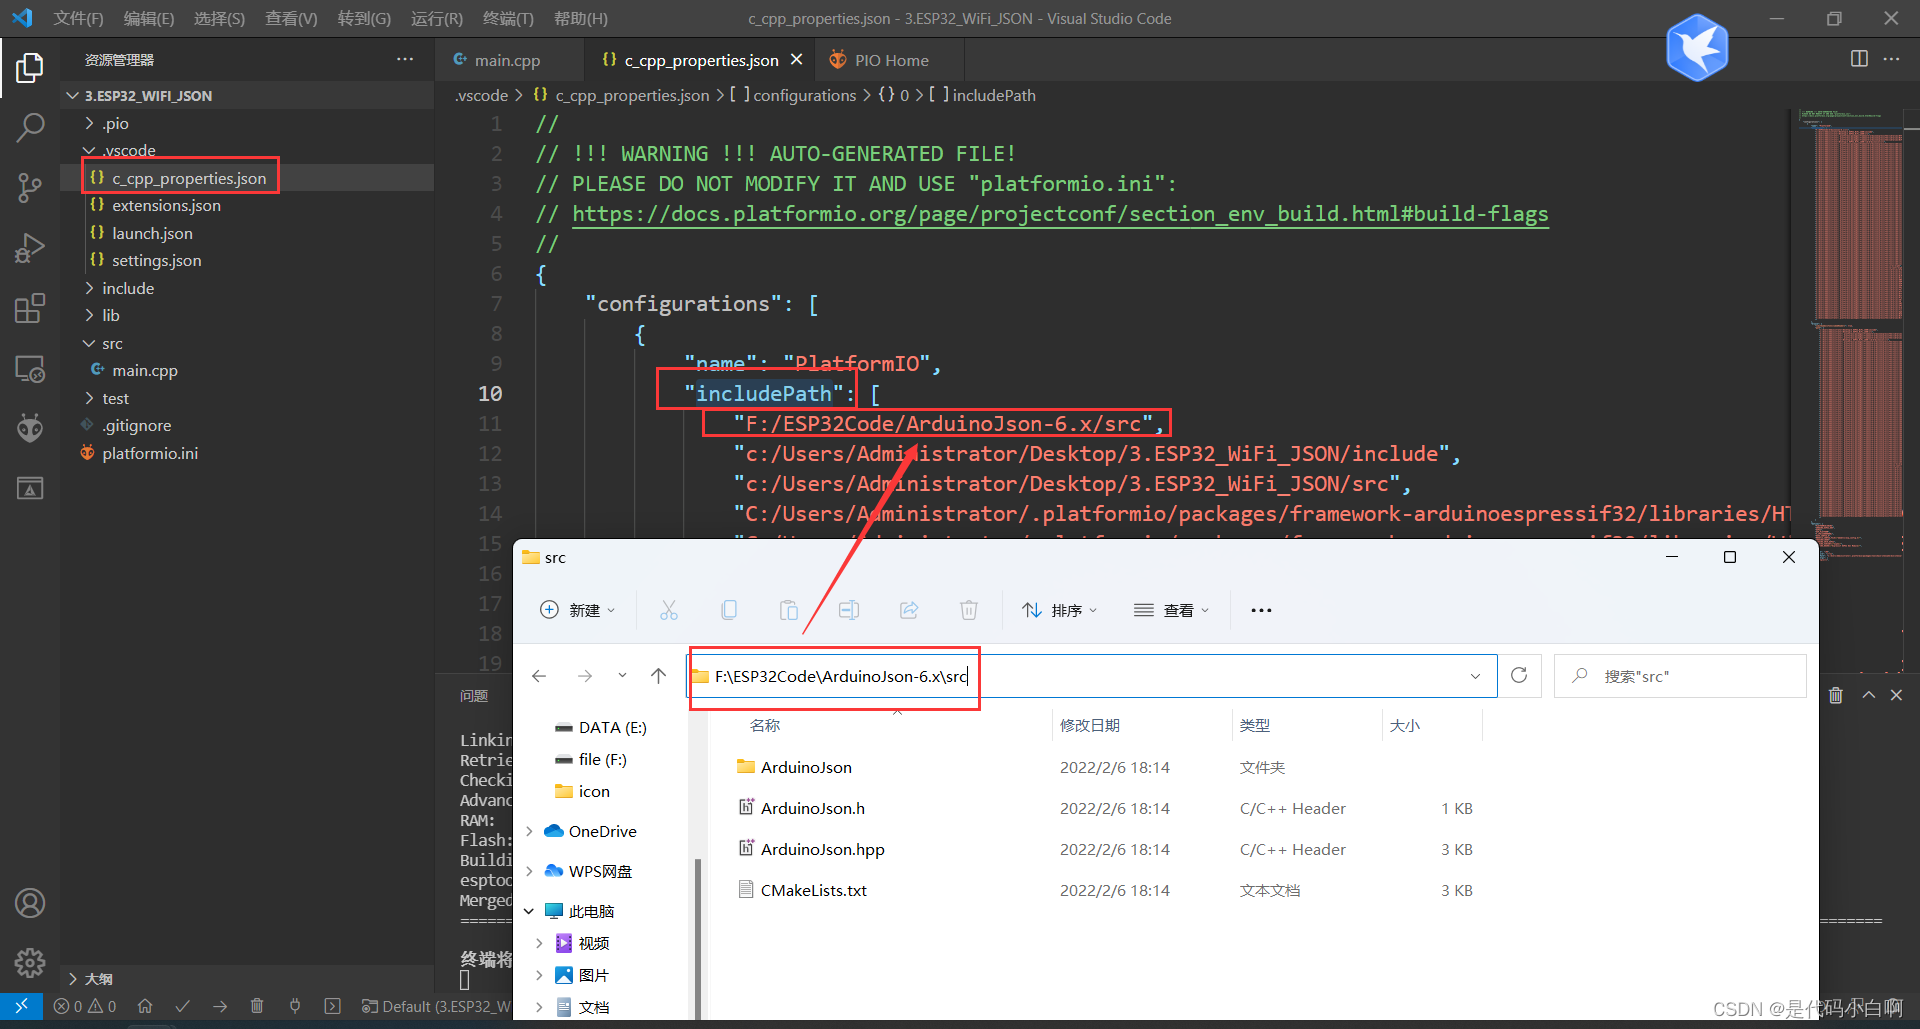Click file explorer Refresh button
The image size is (1920, 1029).
point(1519,676)
